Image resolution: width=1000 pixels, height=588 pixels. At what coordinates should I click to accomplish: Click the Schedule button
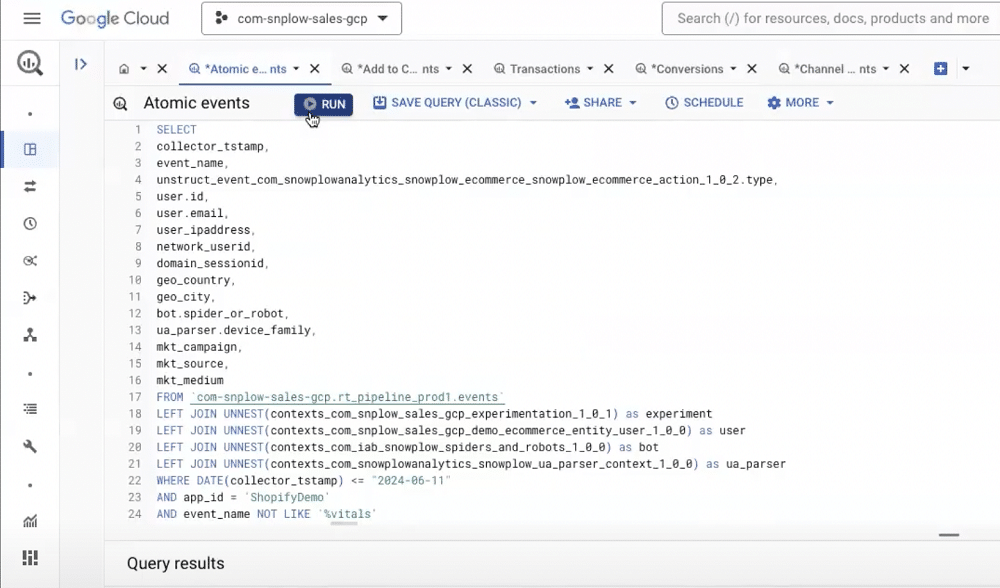coord(704,103)
